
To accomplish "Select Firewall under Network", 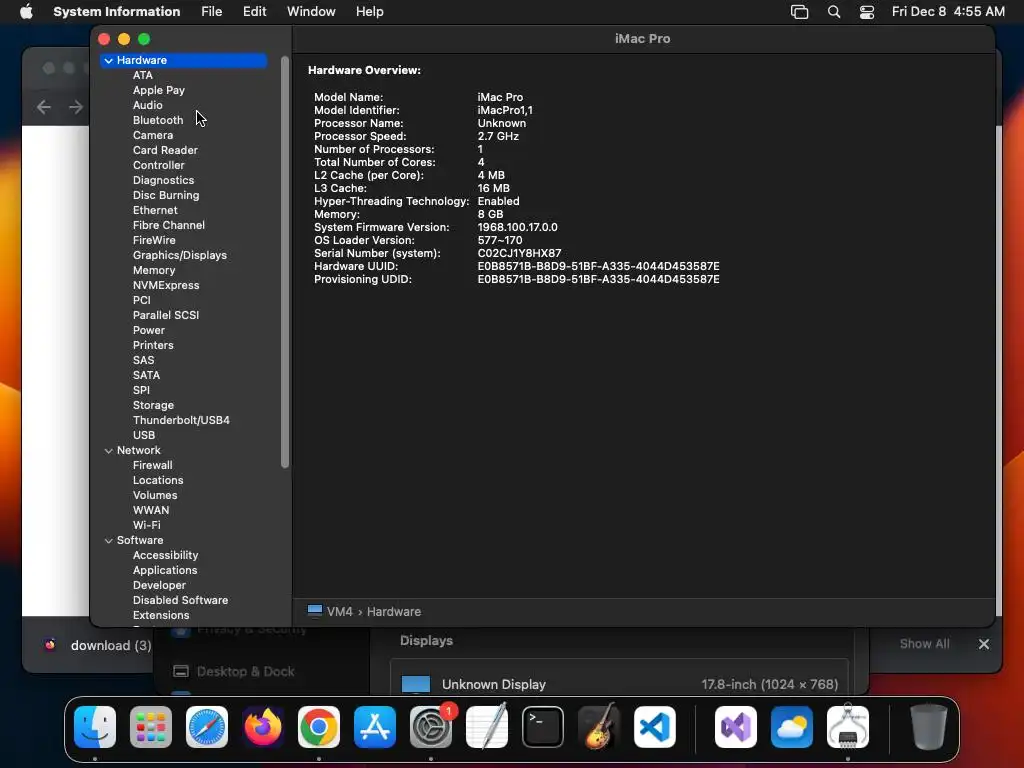I will tap(153, 466).
